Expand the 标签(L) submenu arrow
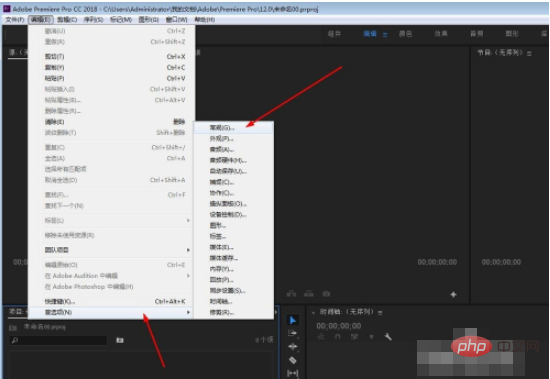The image size is (550, 379). [x=188, y=220]
